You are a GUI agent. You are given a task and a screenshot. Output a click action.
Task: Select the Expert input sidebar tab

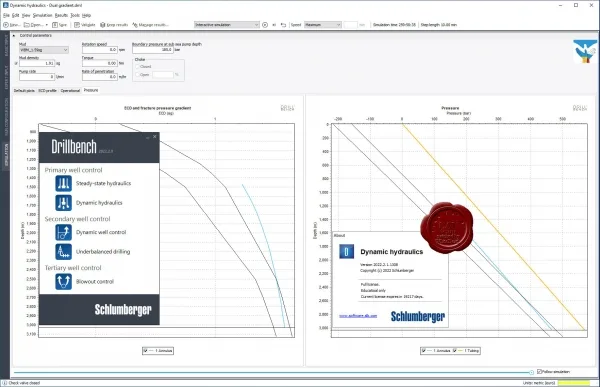click(6, 77)
